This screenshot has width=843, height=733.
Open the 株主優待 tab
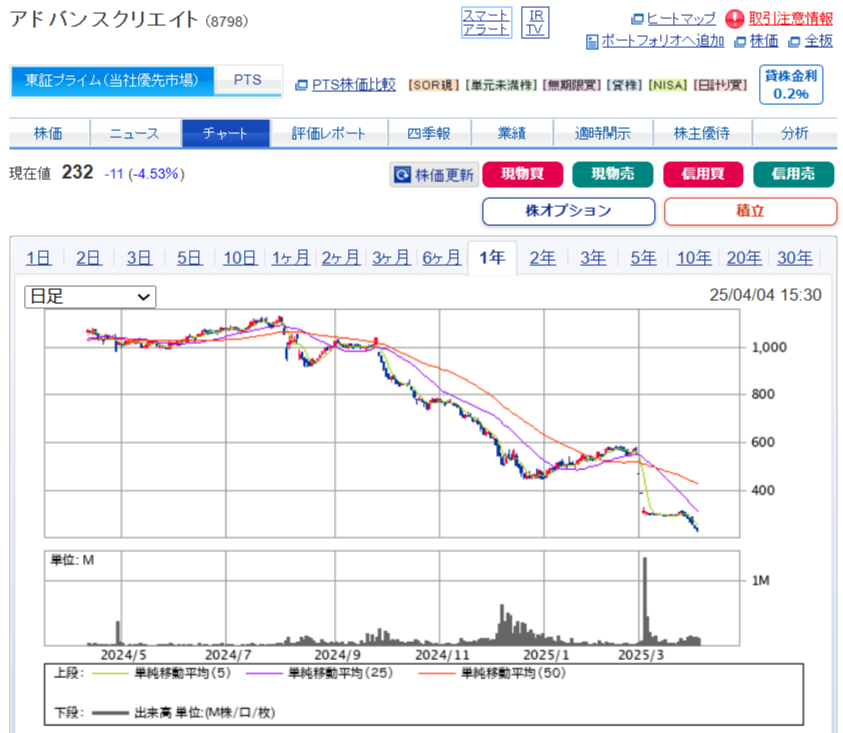[x=702, y=133]
